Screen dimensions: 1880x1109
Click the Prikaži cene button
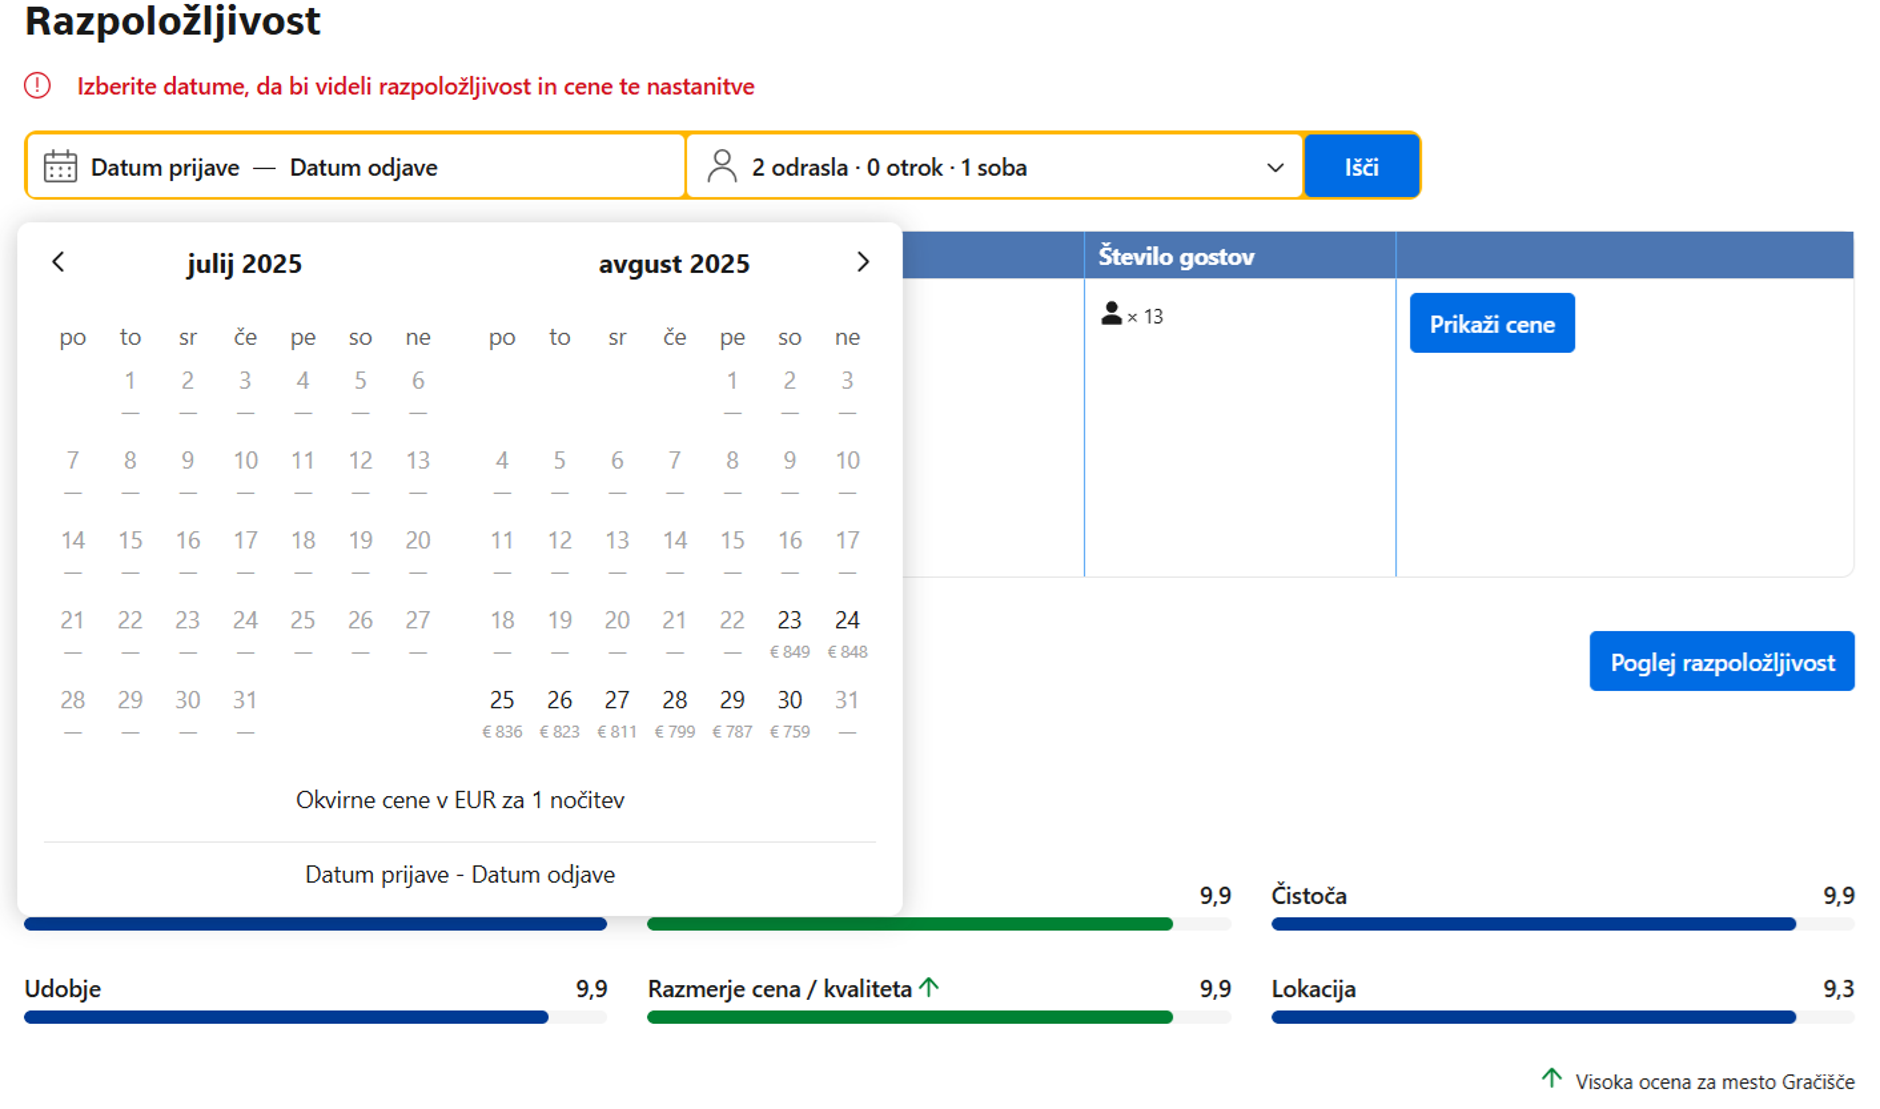click(x=1491, y=323)
